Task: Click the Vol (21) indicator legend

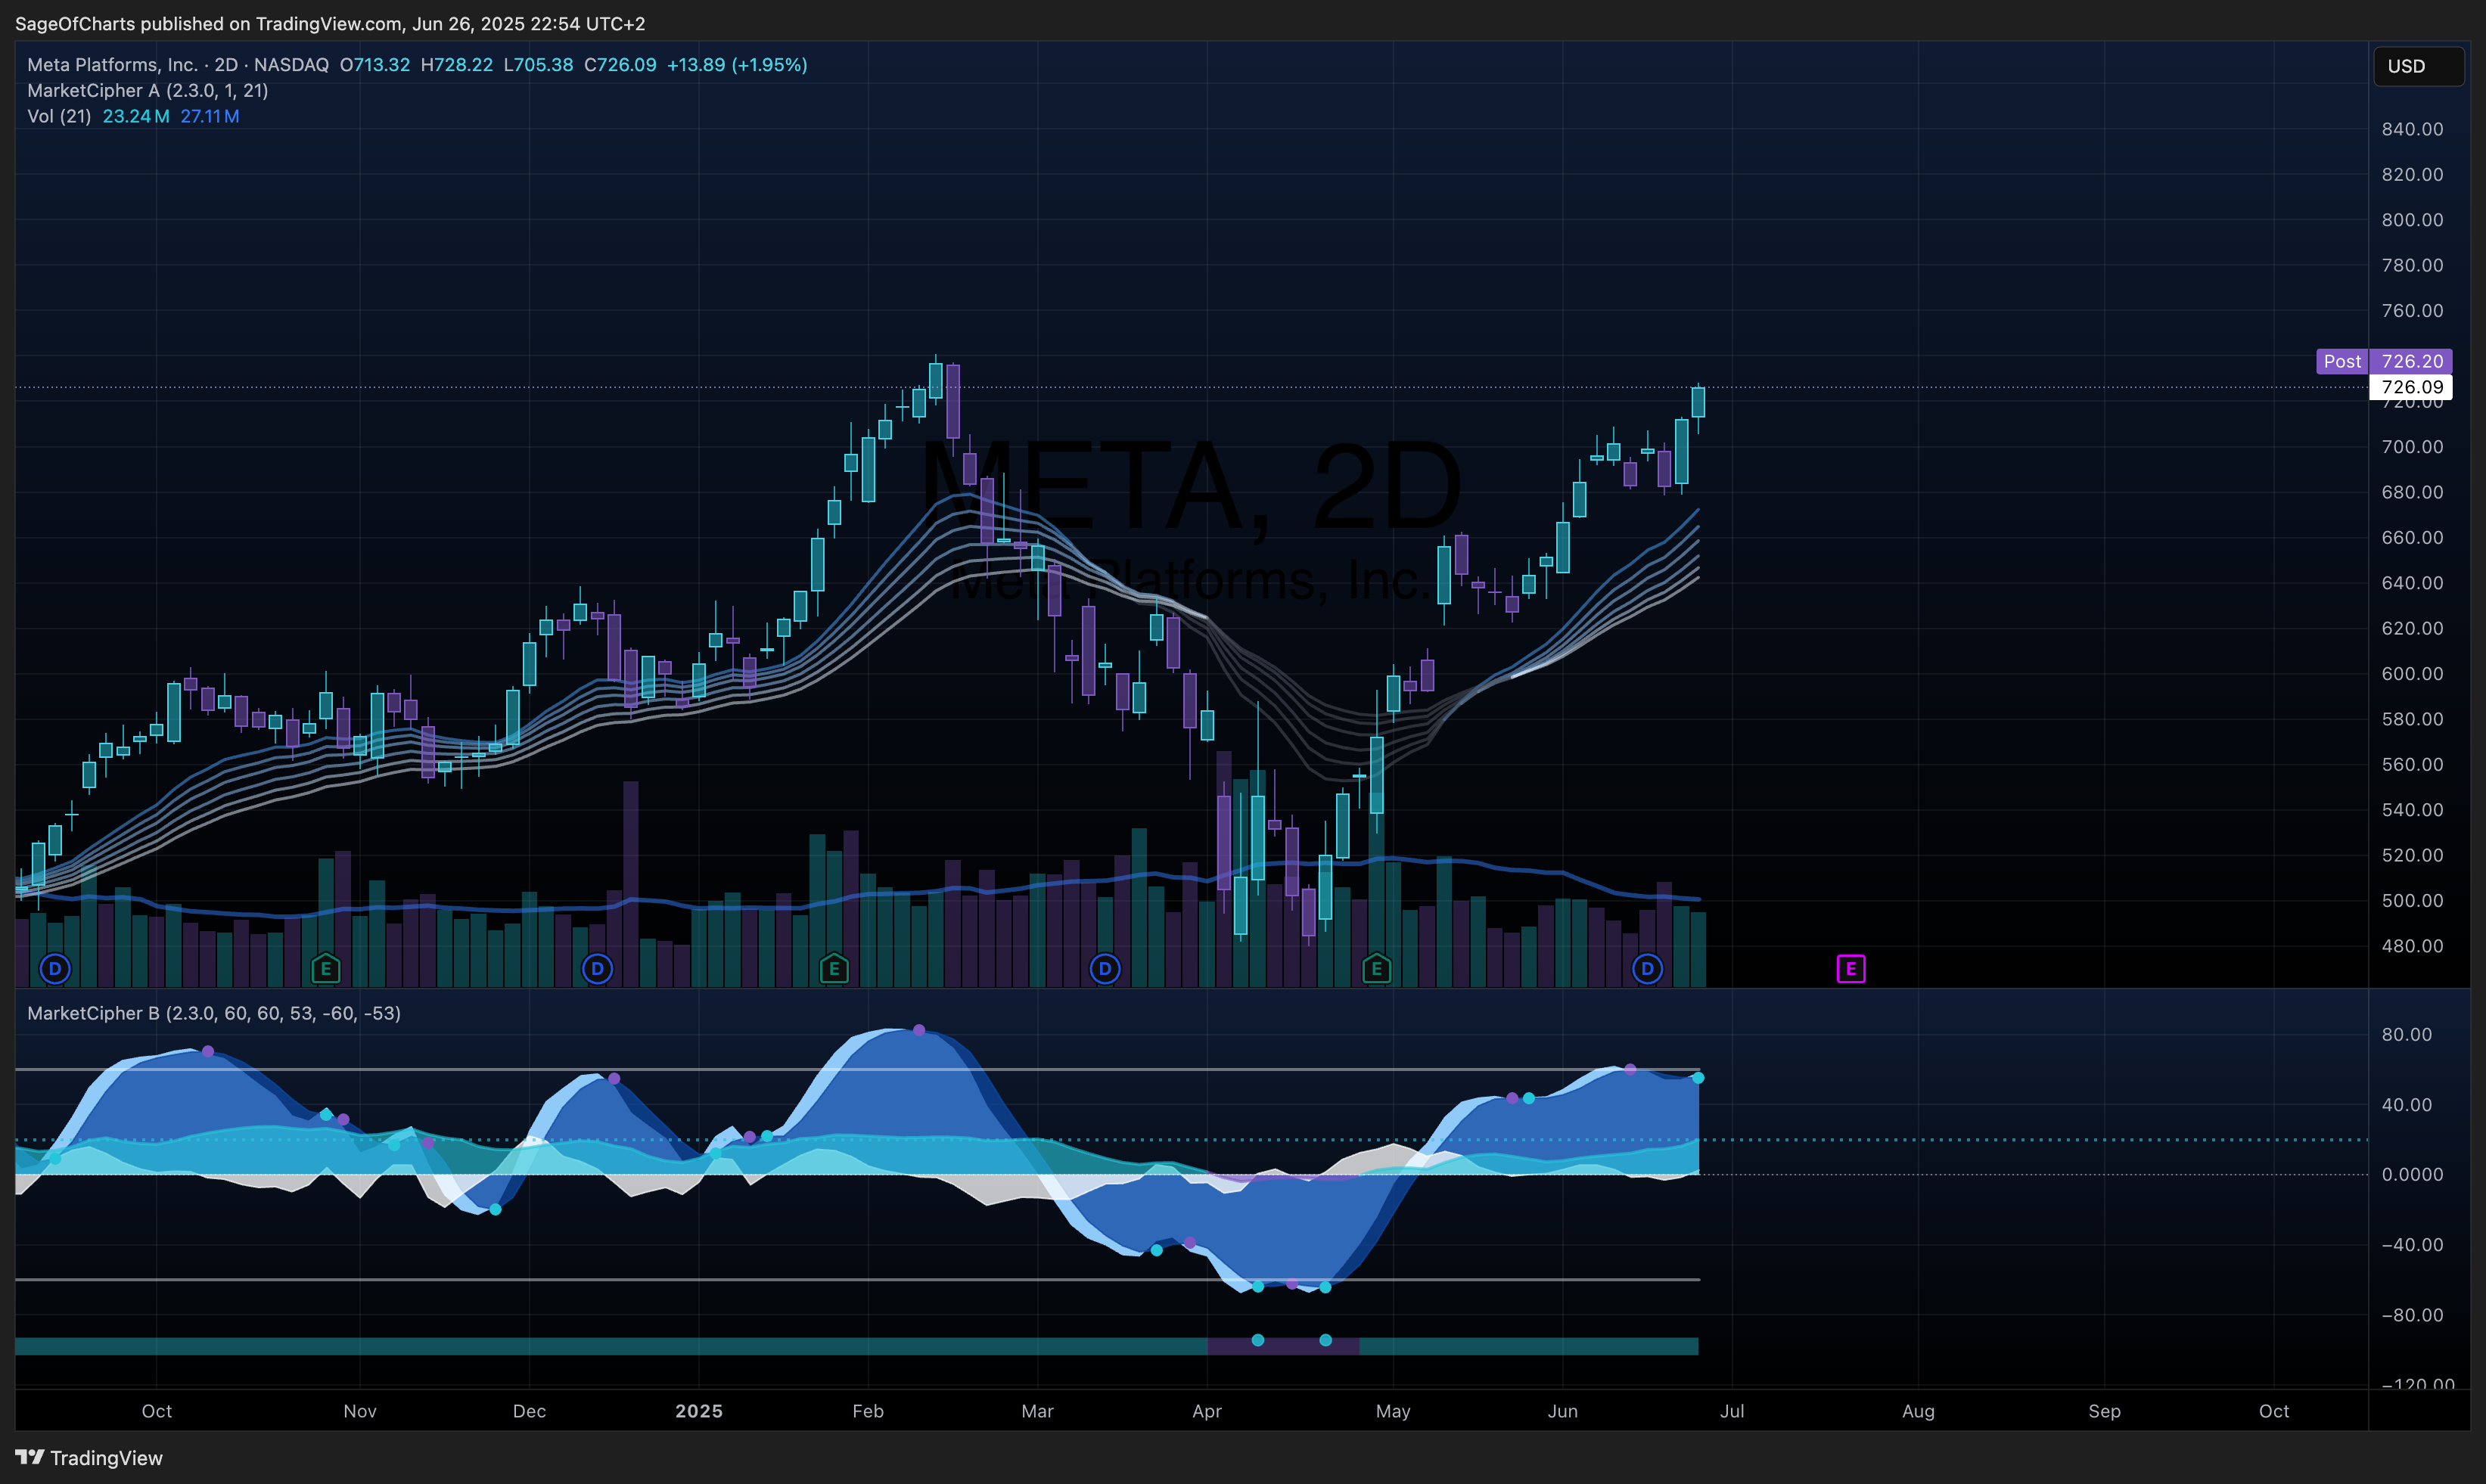Action: click(x=59, y=116)
